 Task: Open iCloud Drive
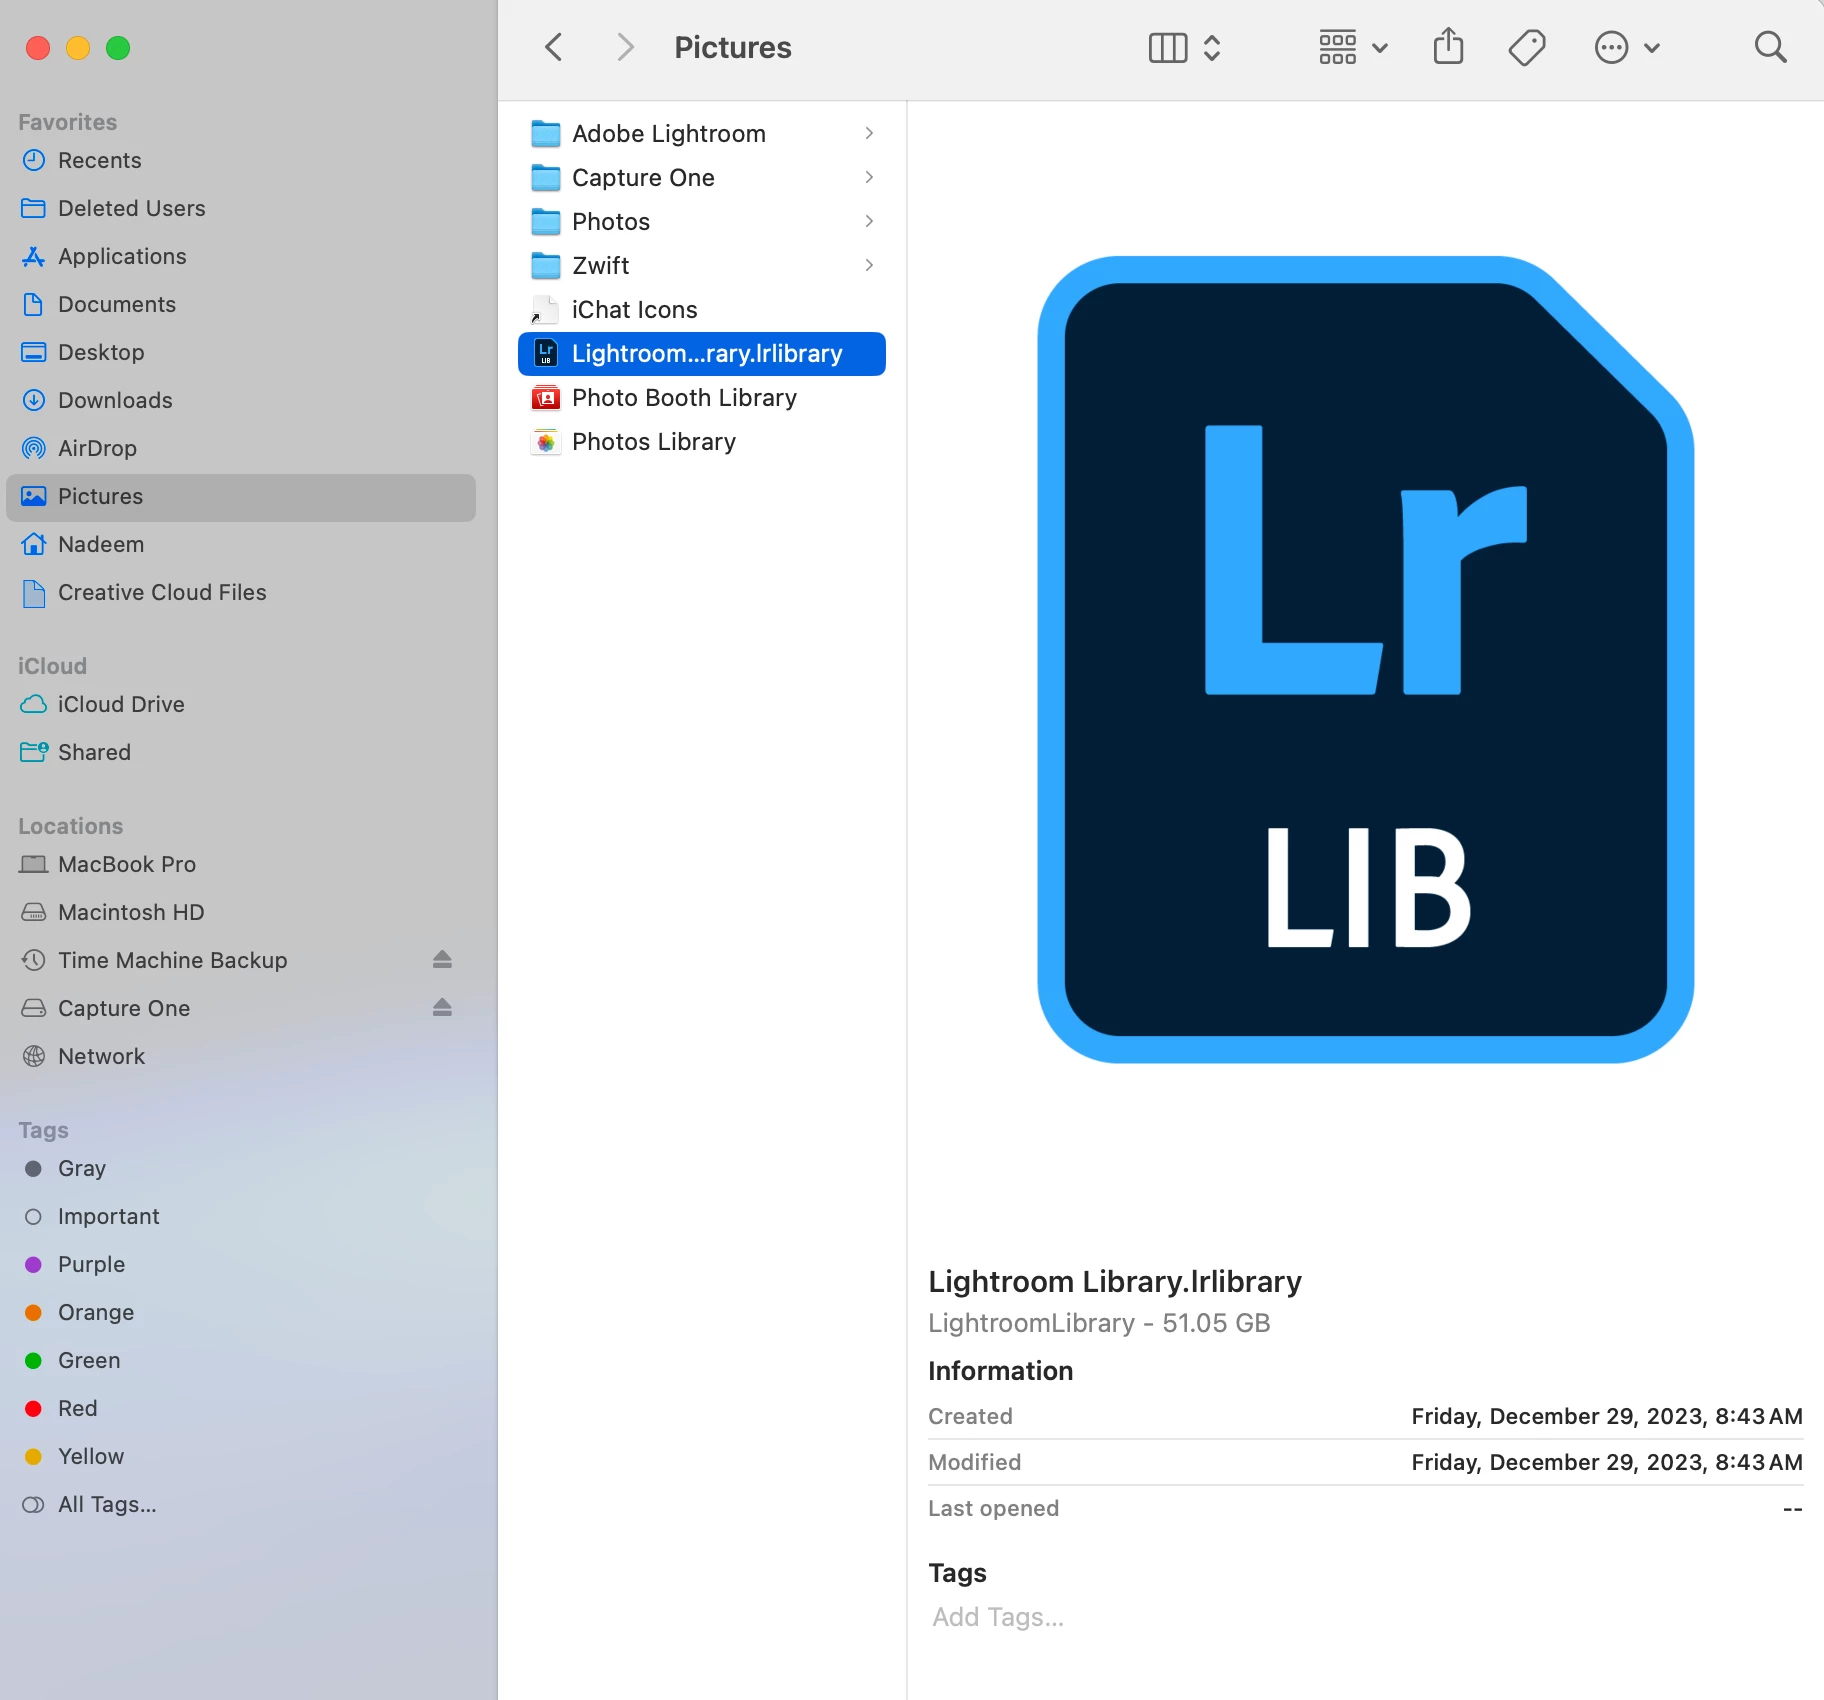(x=240, y=704)
